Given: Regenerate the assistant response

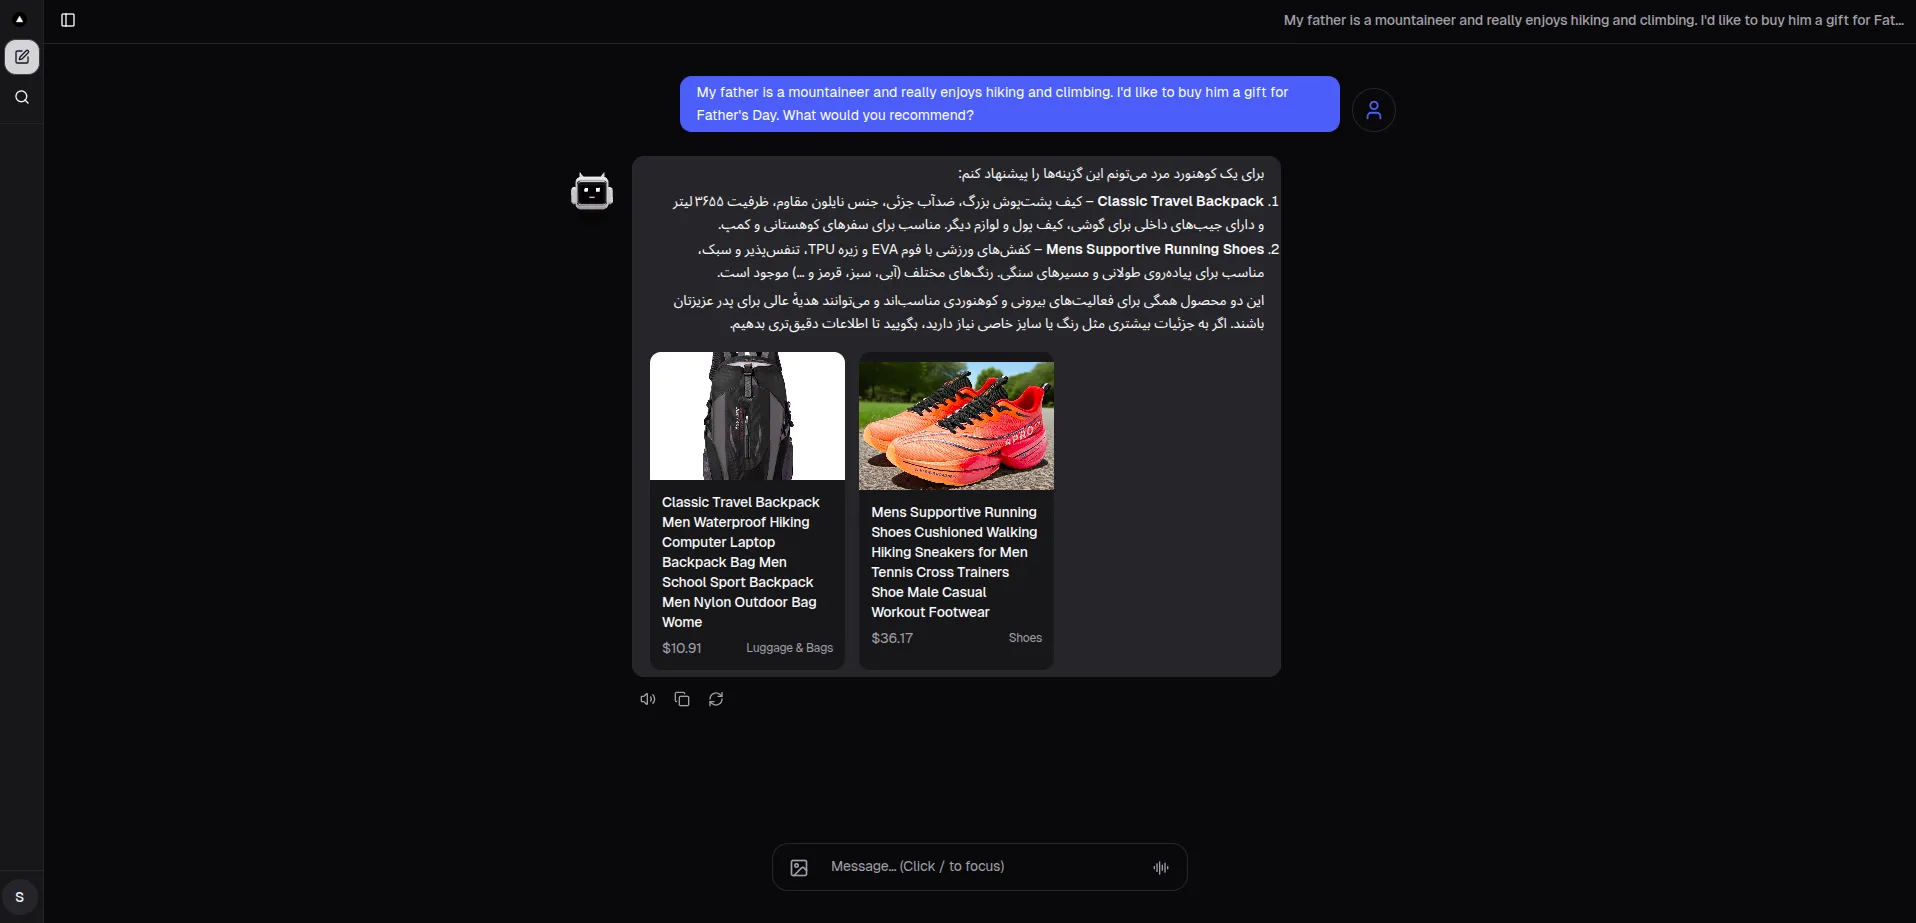Looking at the screenshot, I should tap(716, 699).
